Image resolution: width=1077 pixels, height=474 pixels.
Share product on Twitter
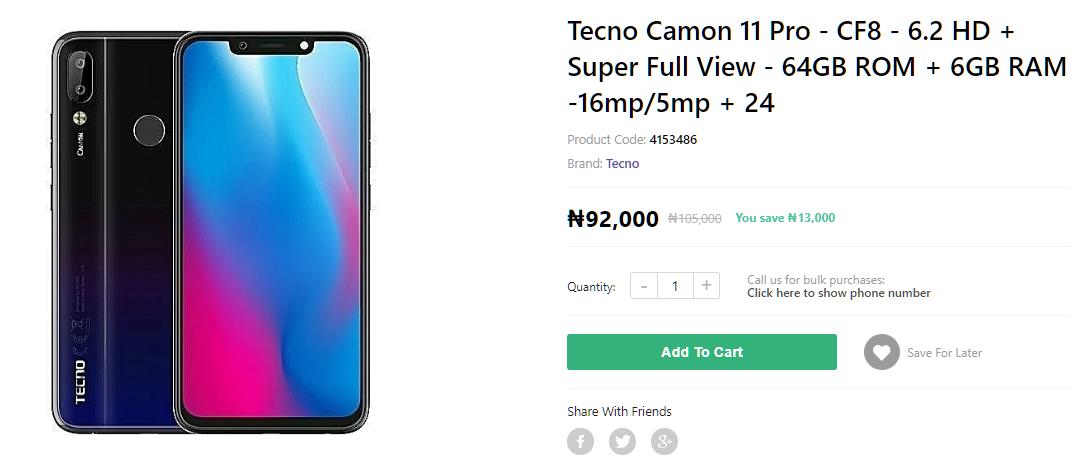[622, 441]
